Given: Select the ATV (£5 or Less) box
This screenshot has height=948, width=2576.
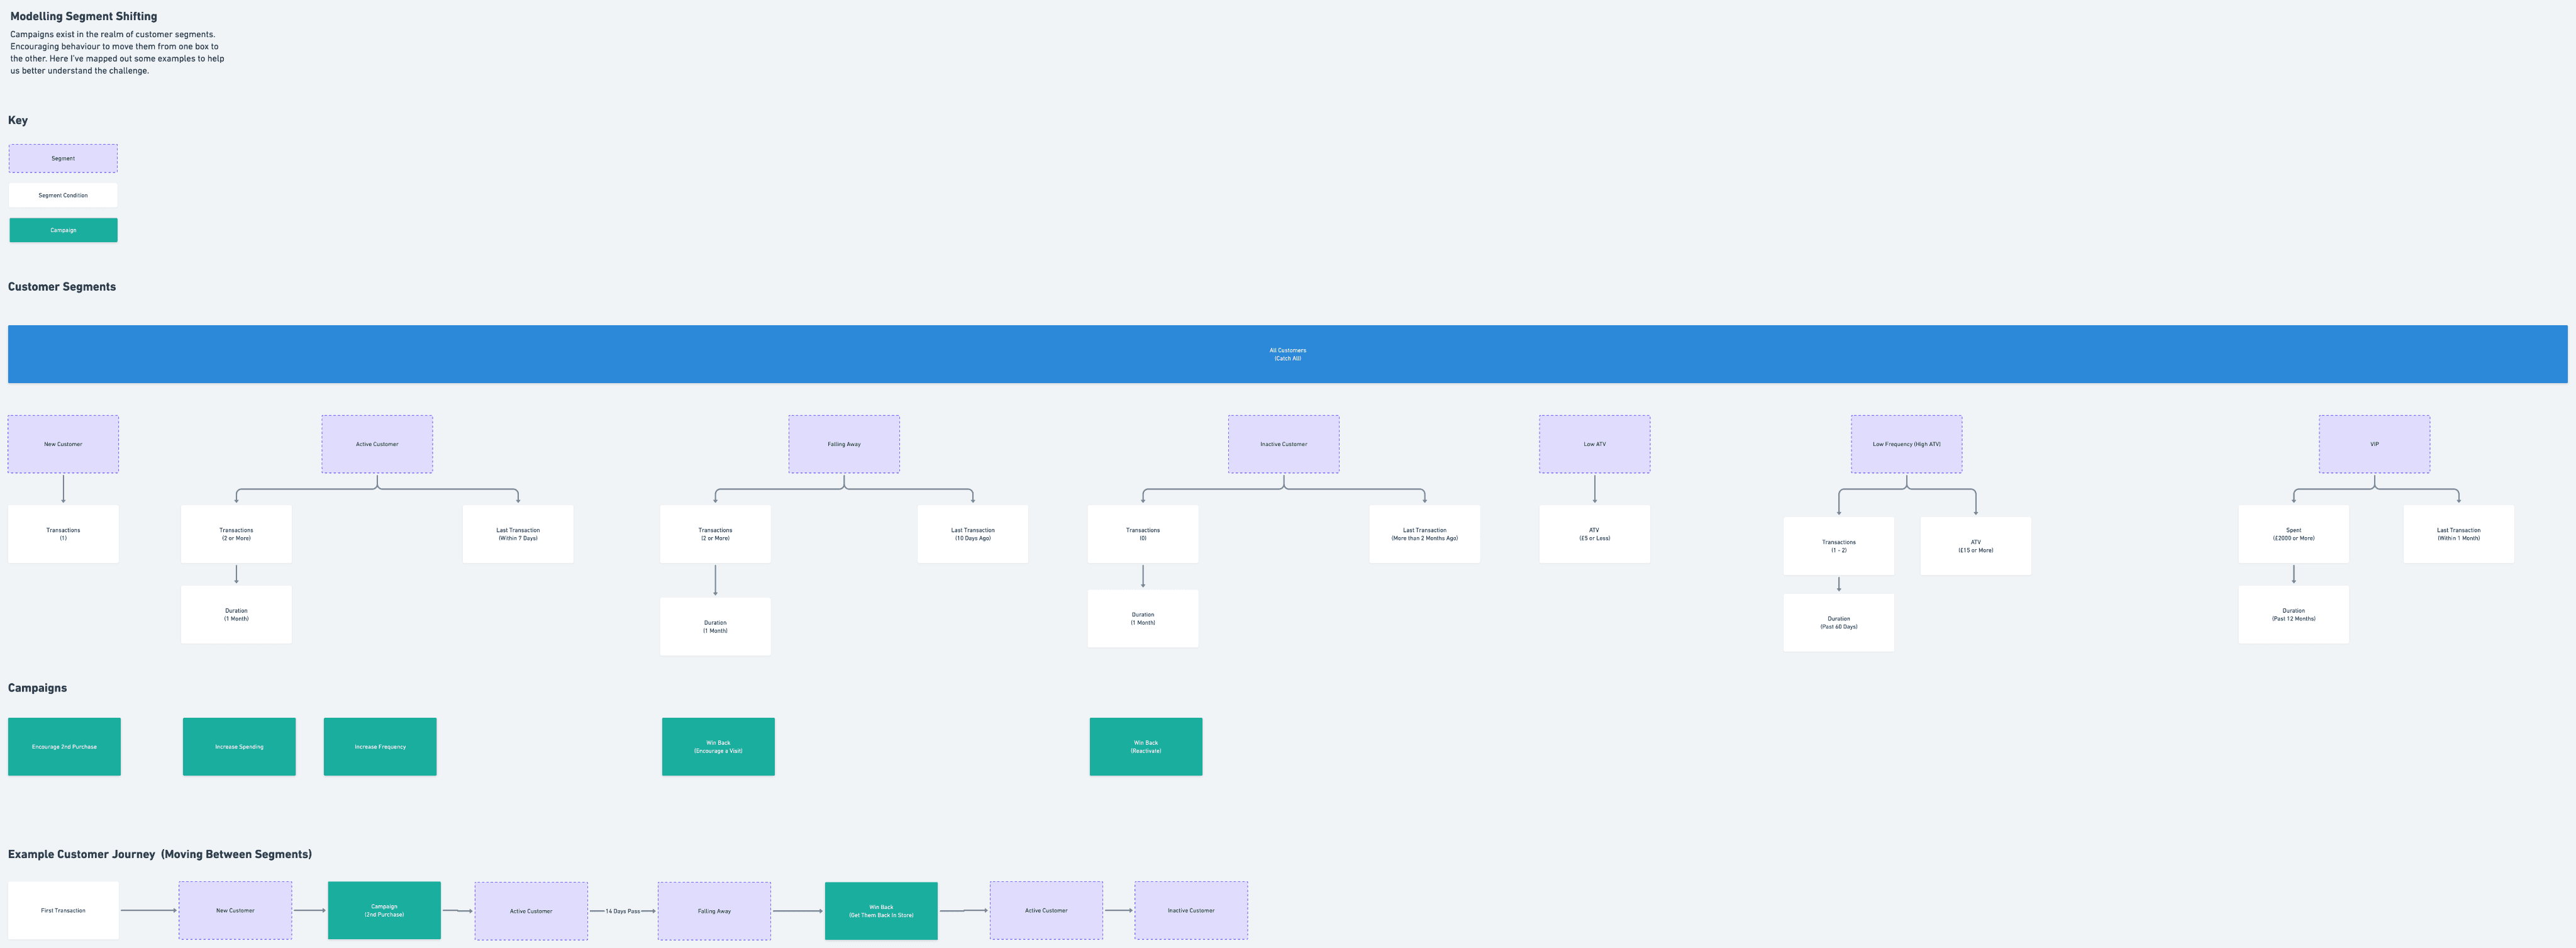Looking at the screenshot, I should (x=1594, y=534).
